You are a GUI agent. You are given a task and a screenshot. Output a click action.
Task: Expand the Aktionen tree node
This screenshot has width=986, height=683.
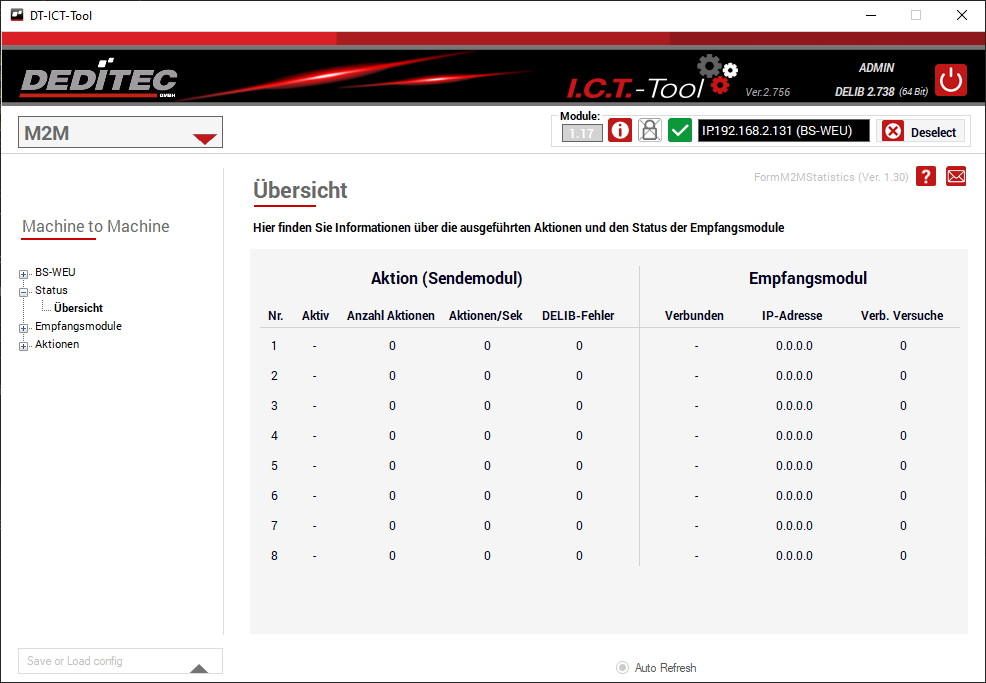[24, 345]
